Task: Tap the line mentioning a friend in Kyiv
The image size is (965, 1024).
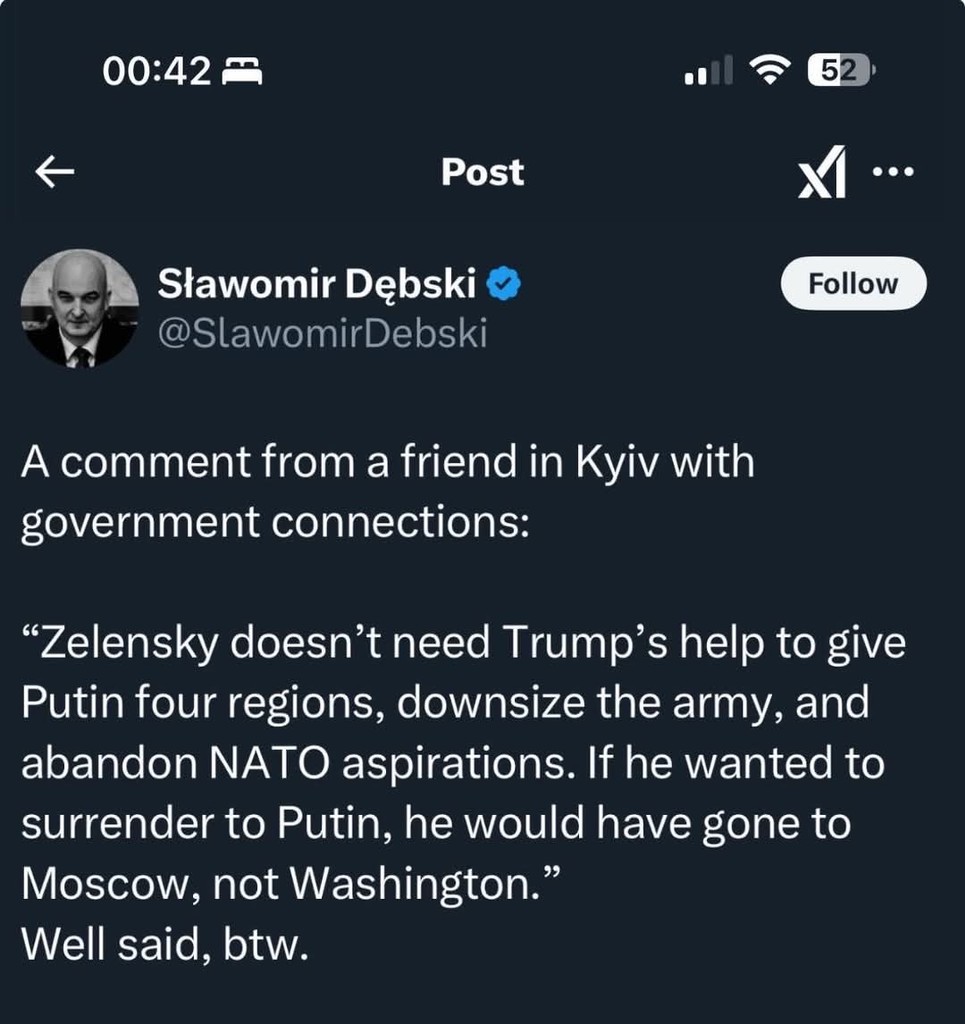Action: (388, 463)
